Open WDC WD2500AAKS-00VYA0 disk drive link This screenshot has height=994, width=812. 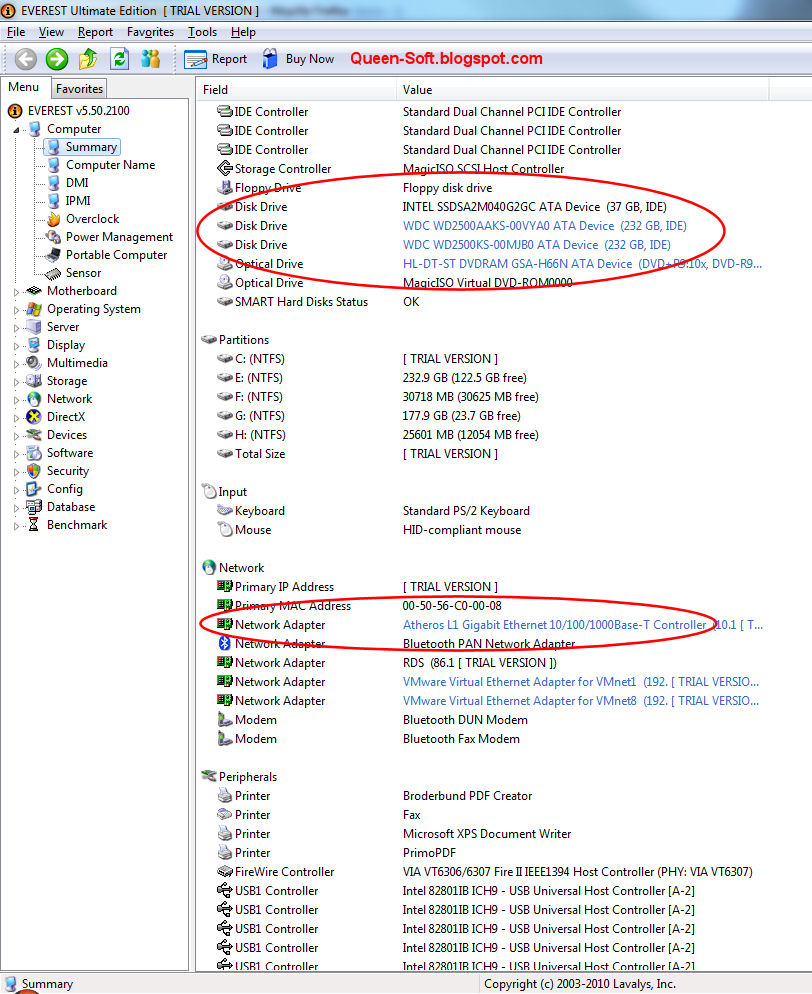click(545, 226)
